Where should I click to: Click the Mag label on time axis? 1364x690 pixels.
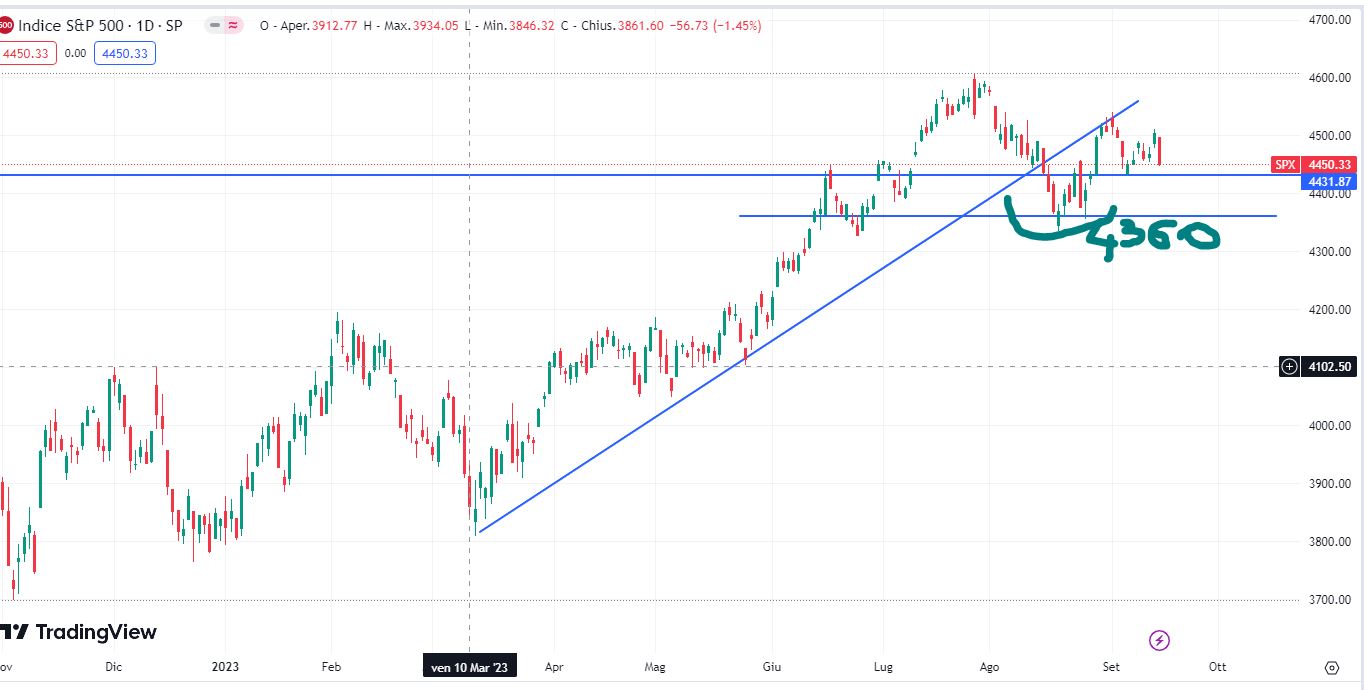[x=654, y=667]
